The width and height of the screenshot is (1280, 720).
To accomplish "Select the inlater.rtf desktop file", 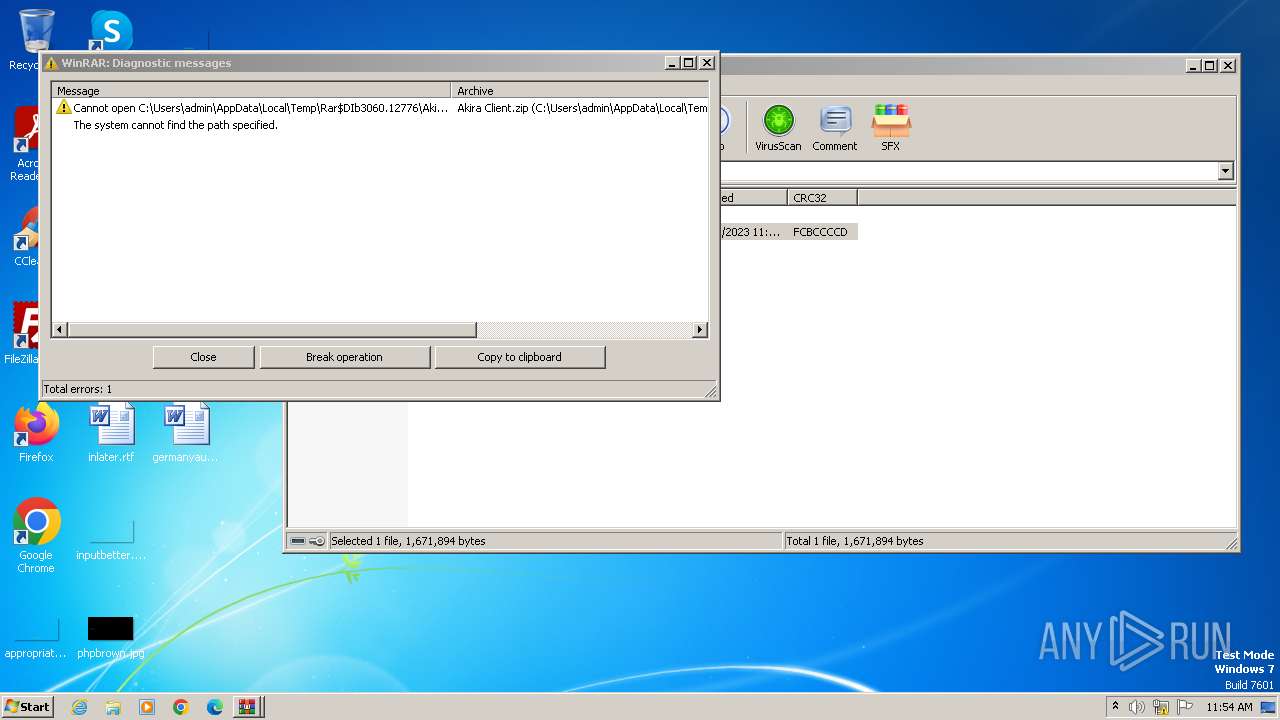I will point(111,433).
